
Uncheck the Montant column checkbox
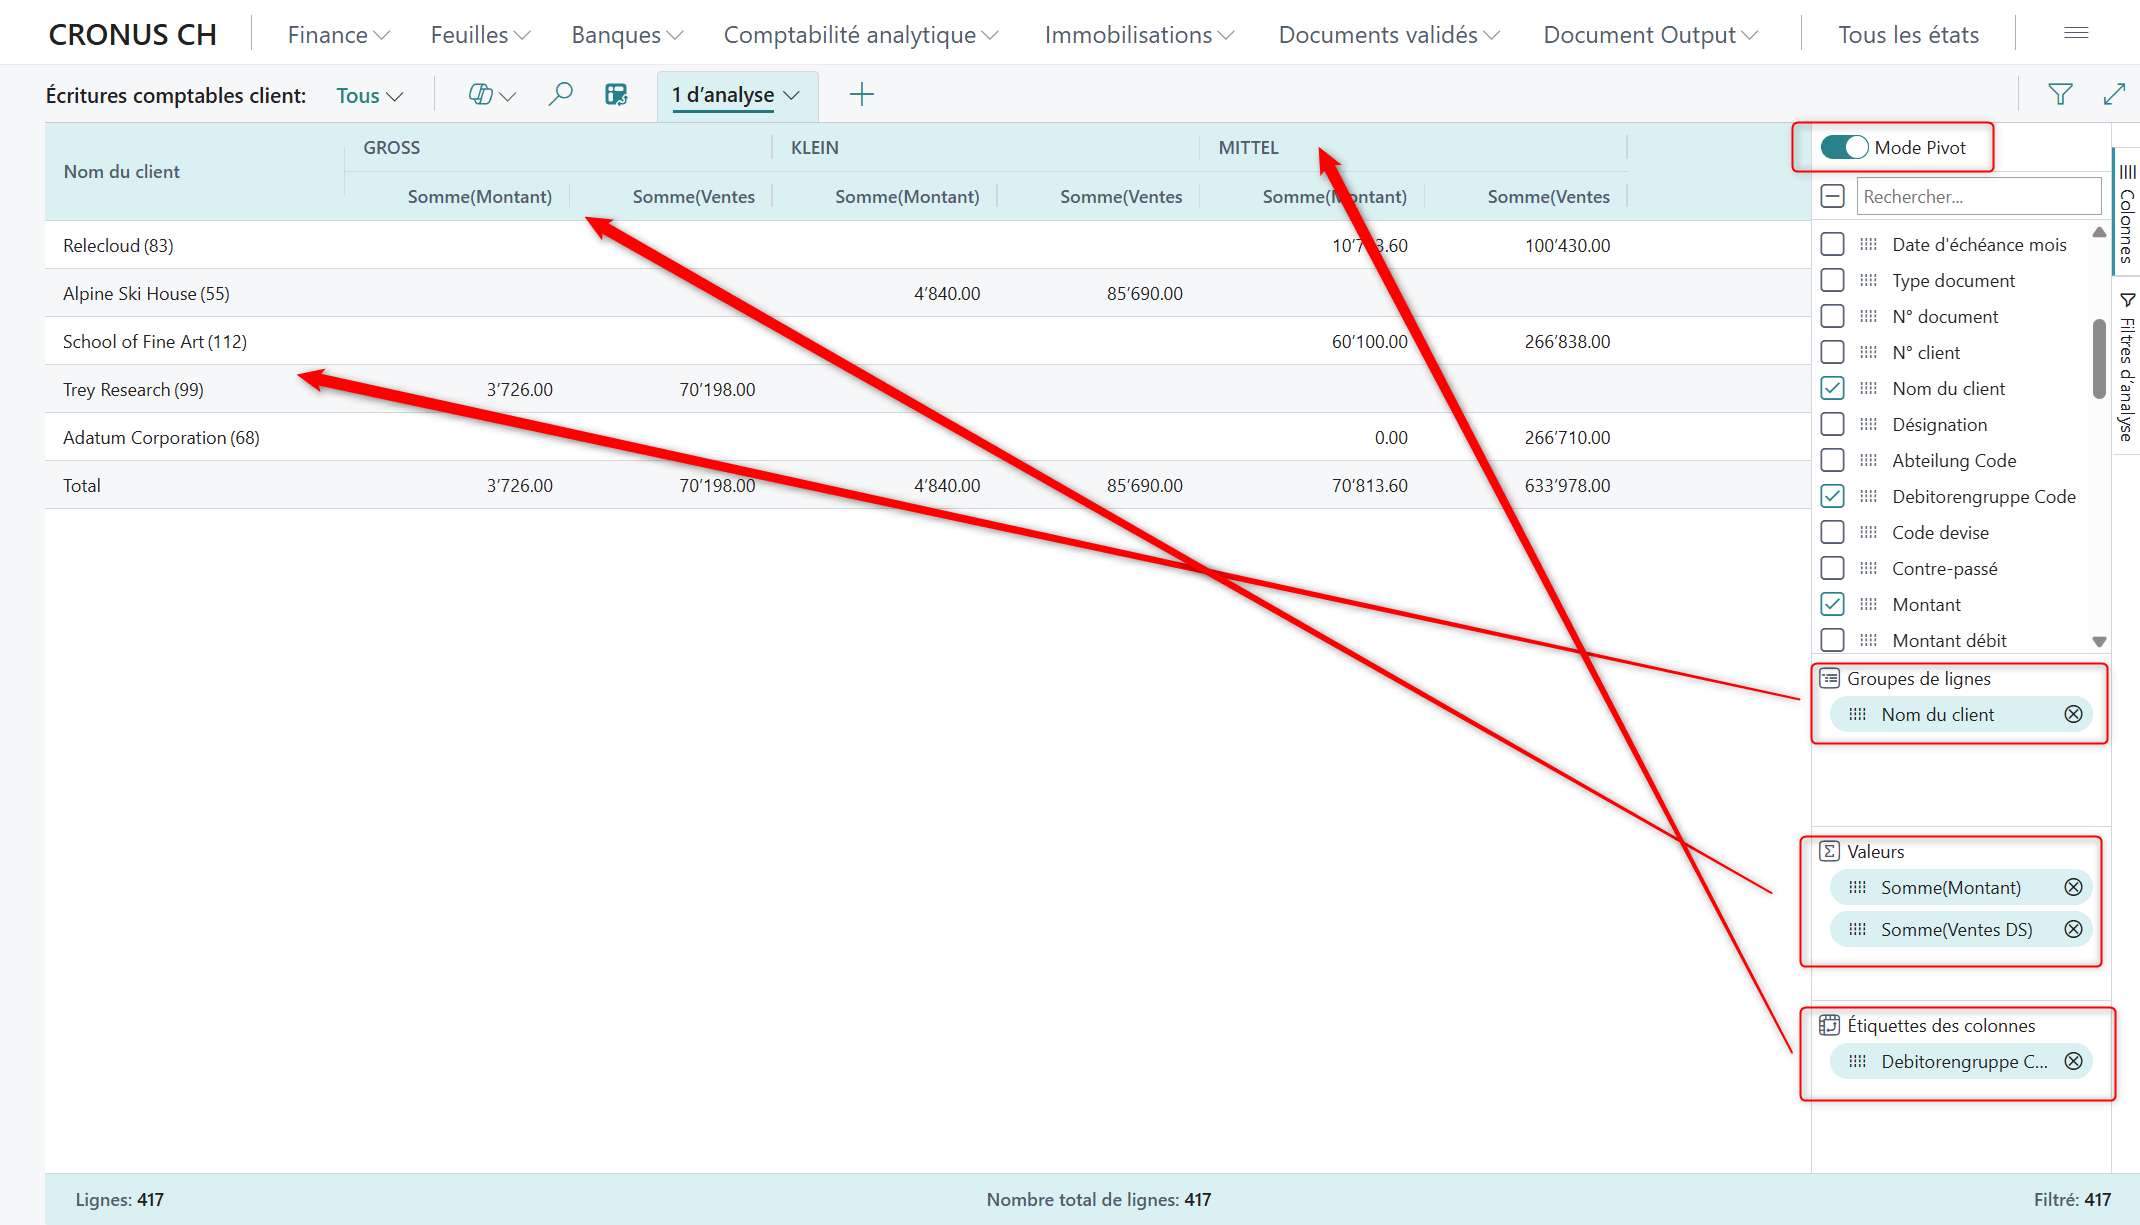pos(1832,604)
